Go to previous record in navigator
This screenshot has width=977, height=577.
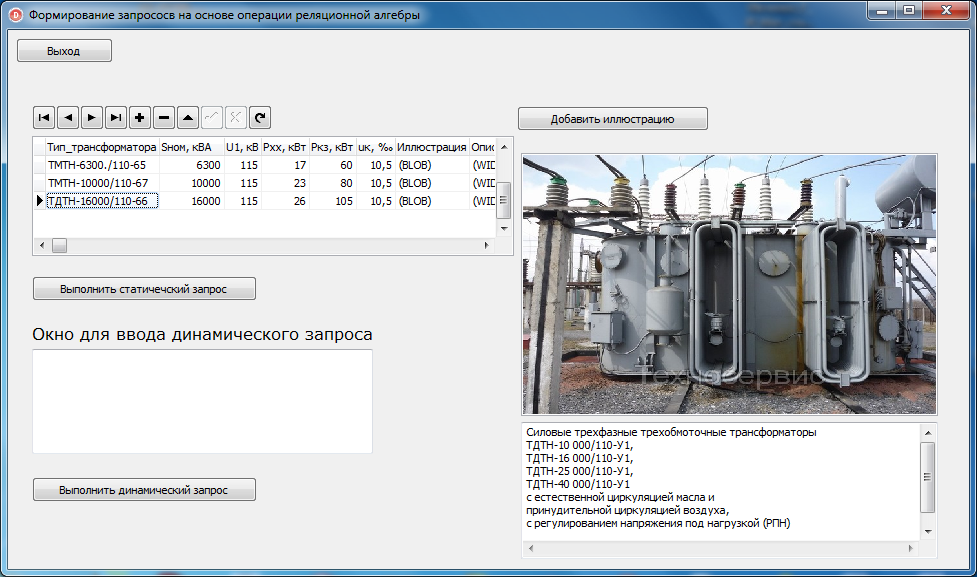pyautogui.click(x=68, y=118)
